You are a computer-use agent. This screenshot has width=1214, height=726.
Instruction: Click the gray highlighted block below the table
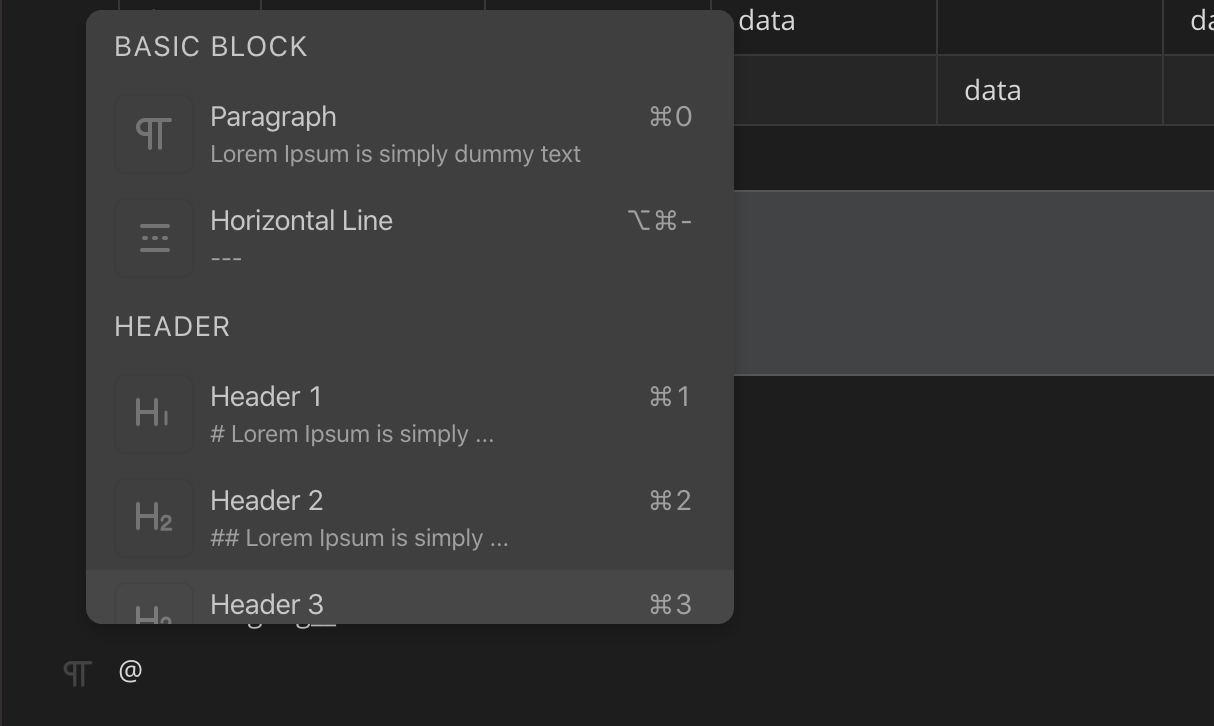coord(972,283)
